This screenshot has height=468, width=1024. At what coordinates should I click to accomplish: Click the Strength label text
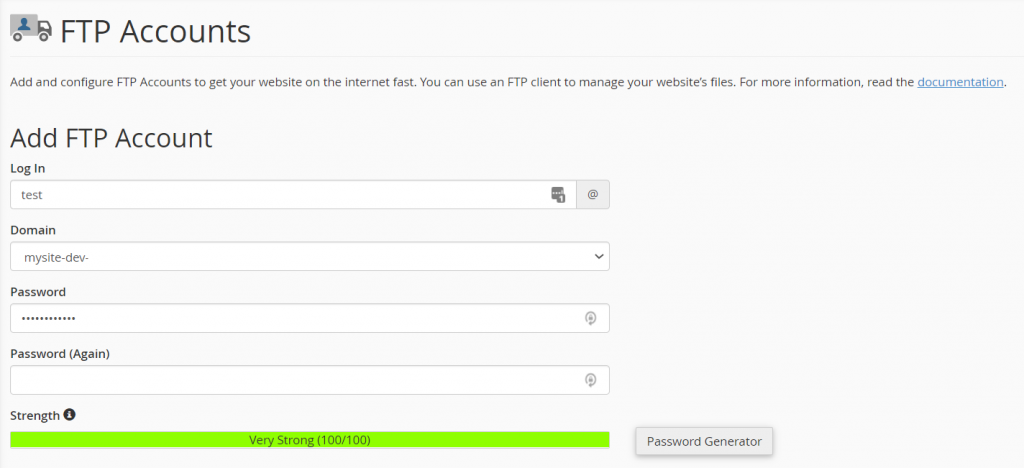click(x=35, y=415)
